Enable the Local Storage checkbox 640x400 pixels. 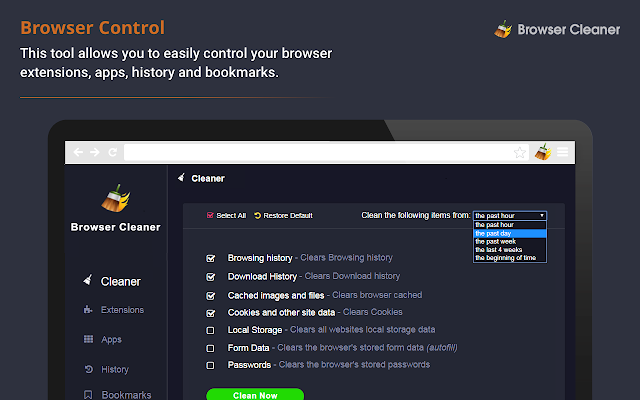click(210, 330)
